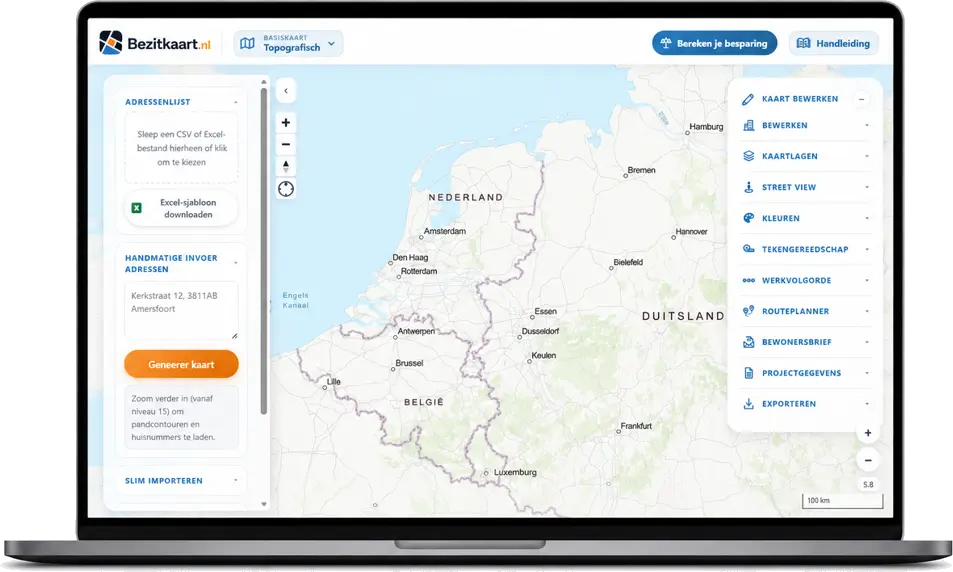Reset map bearing with compass arrow
The height and width of the screenshot is (572, 953).
286,167
